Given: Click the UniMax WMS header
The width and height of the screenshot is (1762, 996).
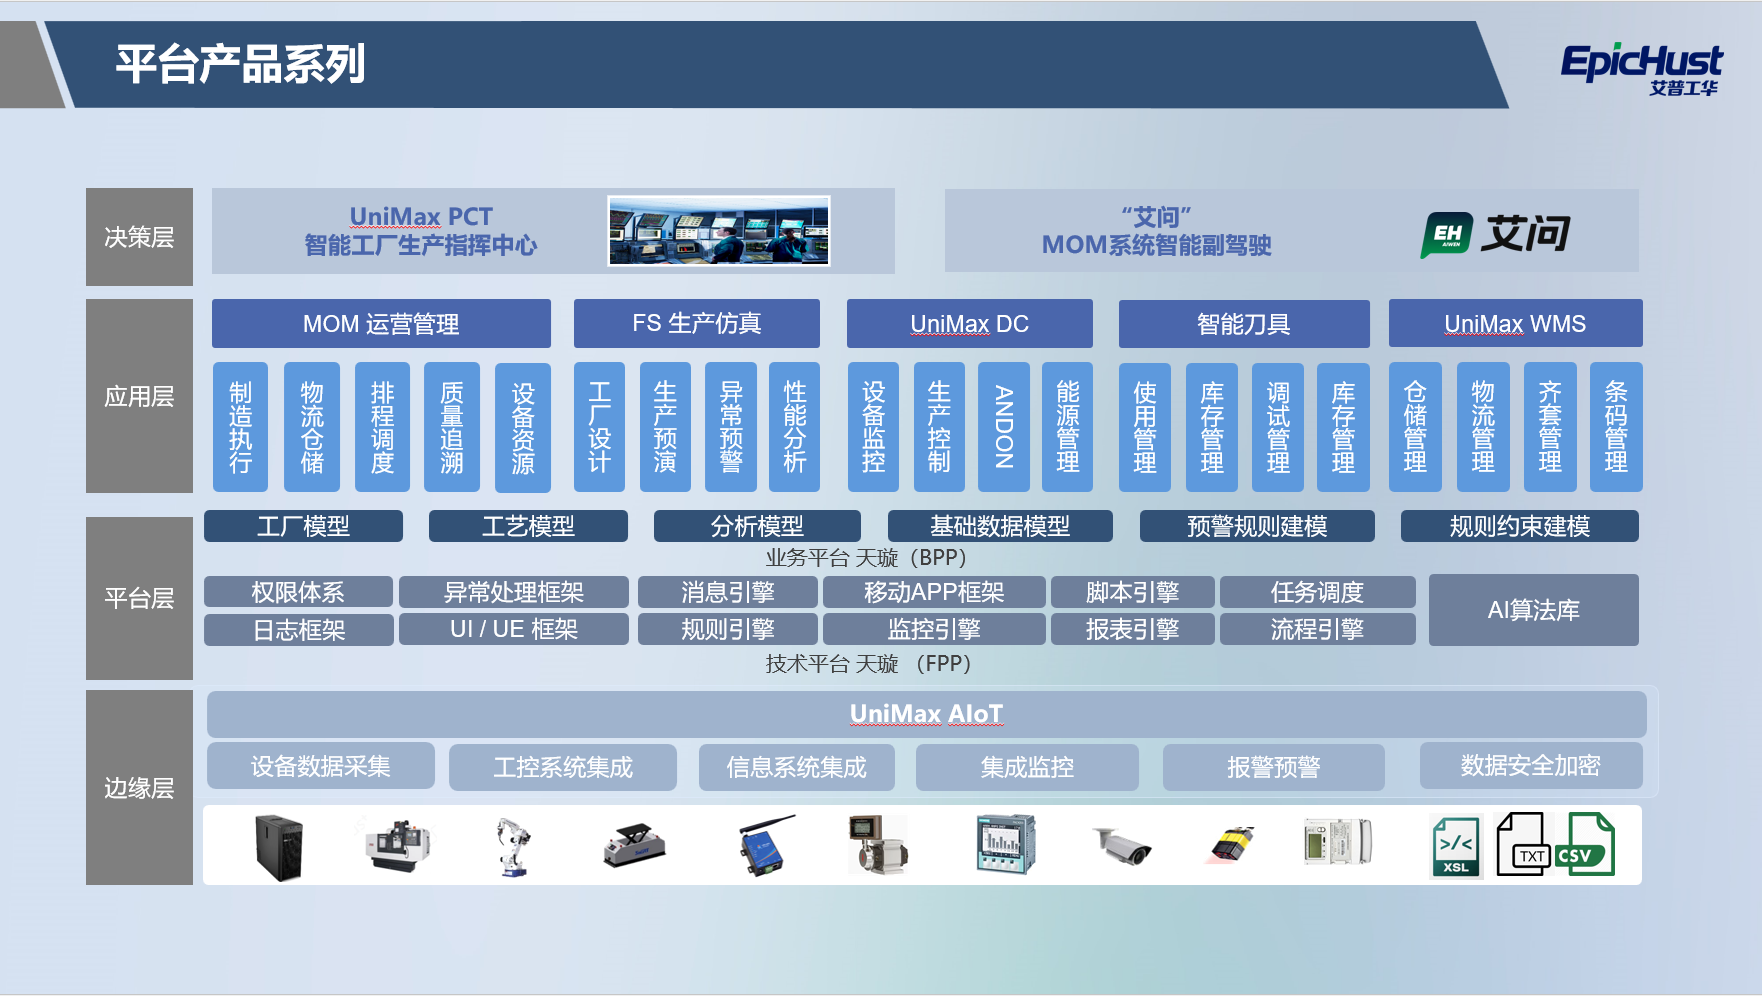Looking at the screenshot, I should (x=1515, y=324).
